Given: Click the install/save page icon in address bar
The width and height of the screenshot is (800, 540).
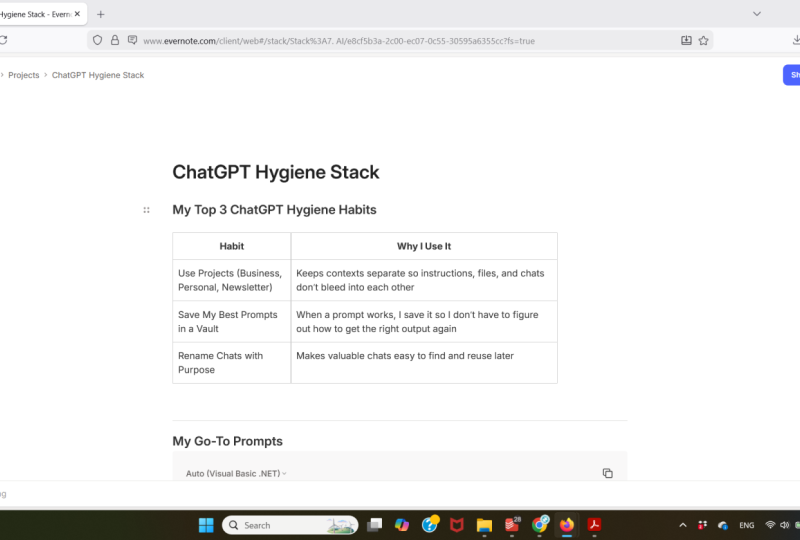Looking at the screenshot, I should 686,40.
